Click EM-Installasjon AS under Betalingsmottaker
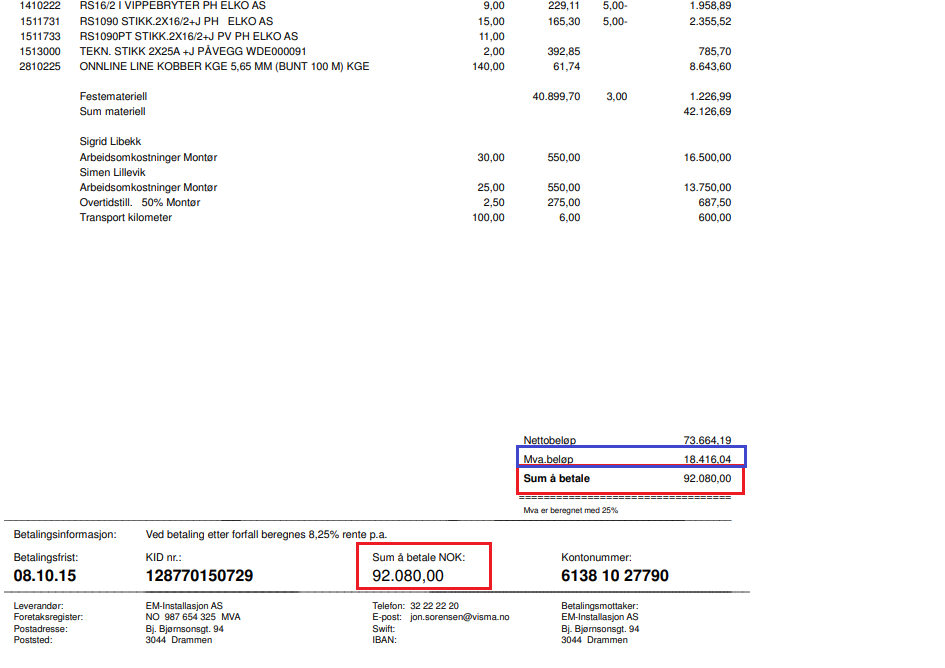Viewport: 945px width, 668px height. pos(600,617)
